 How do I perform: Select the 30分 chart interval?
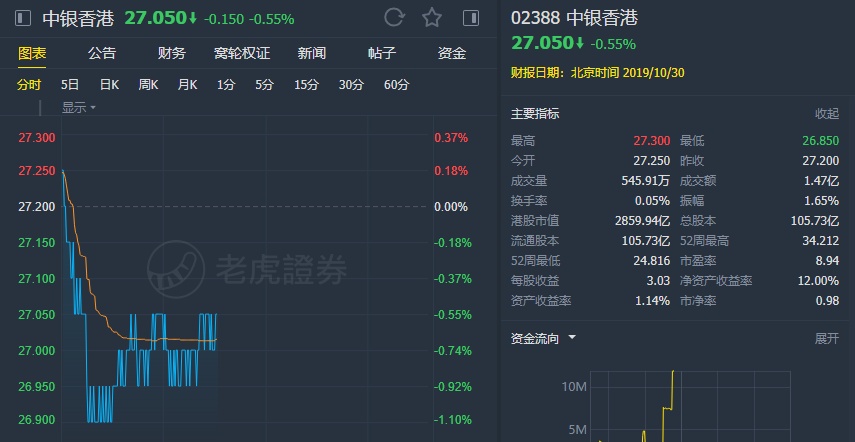[351, 85]
